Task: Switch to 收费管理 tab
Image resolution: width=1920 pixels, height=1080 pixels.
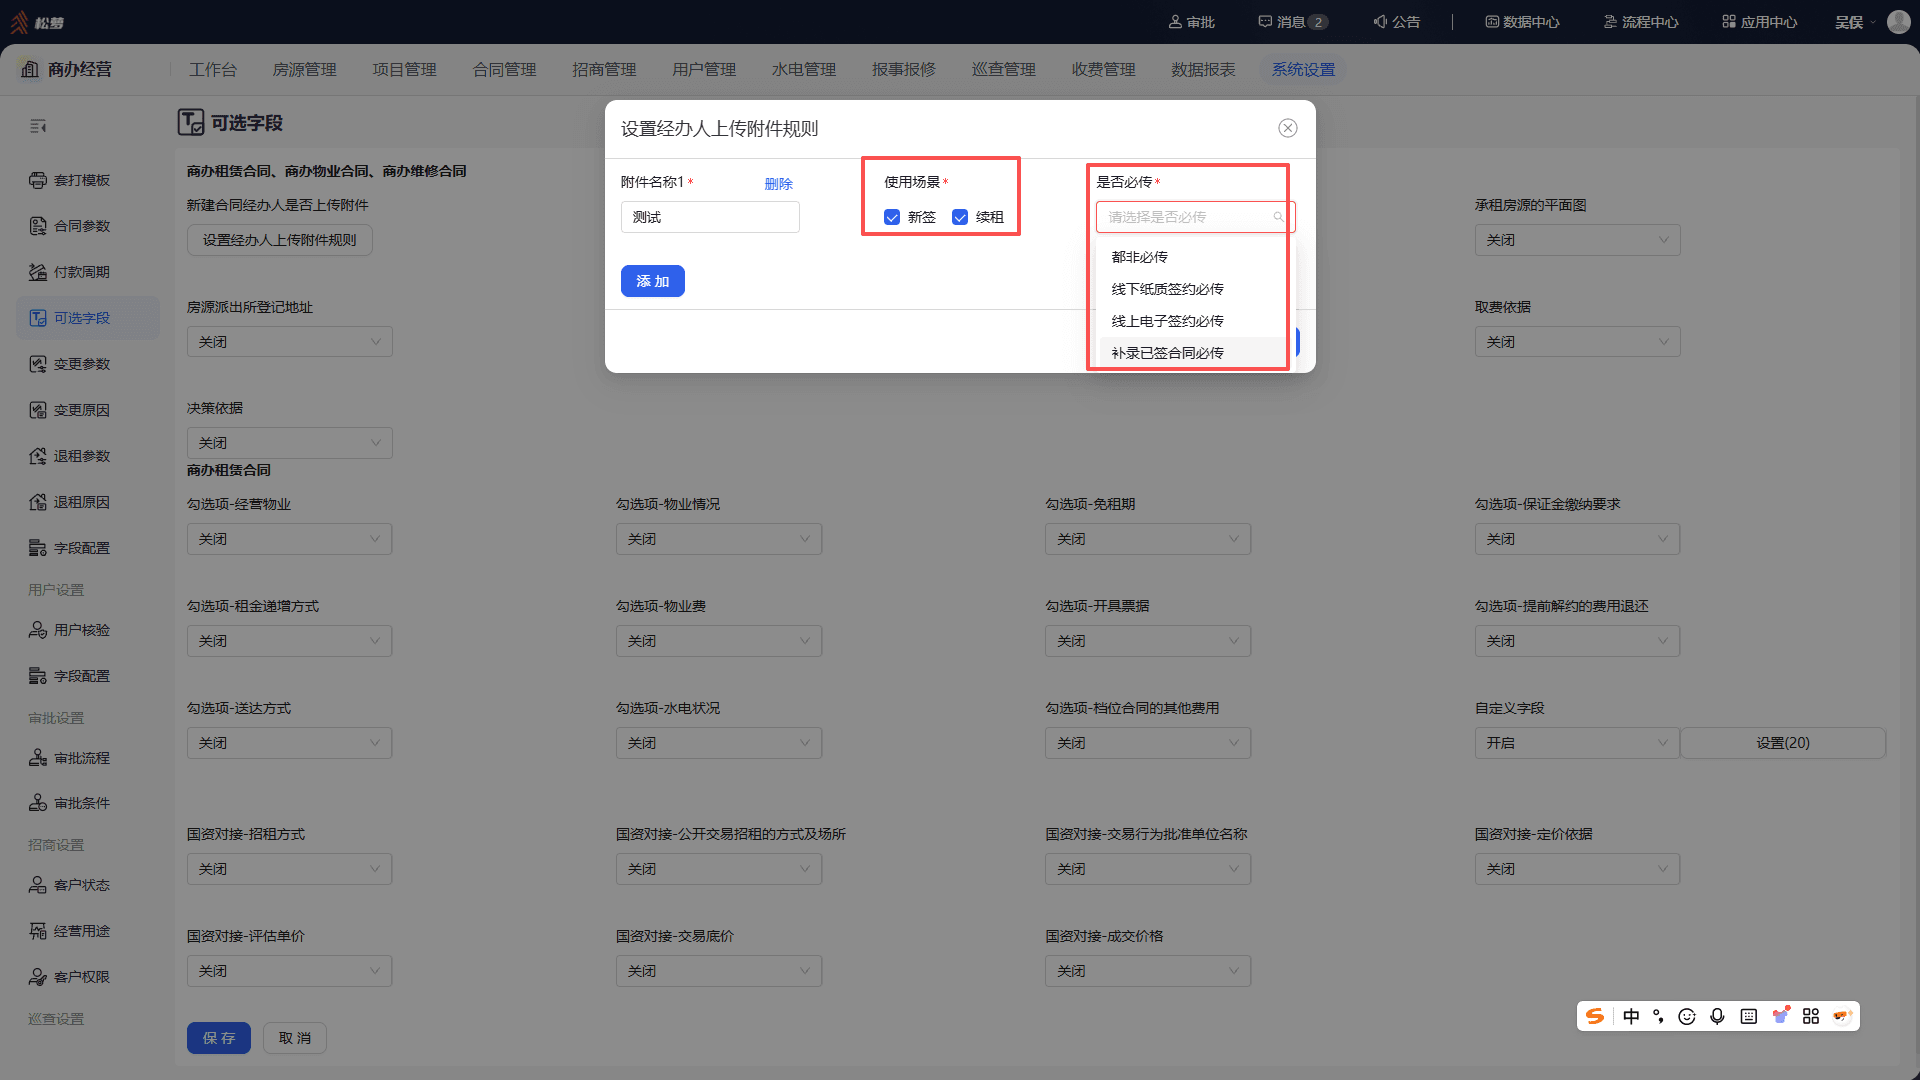Action: tap(1103, 70)
